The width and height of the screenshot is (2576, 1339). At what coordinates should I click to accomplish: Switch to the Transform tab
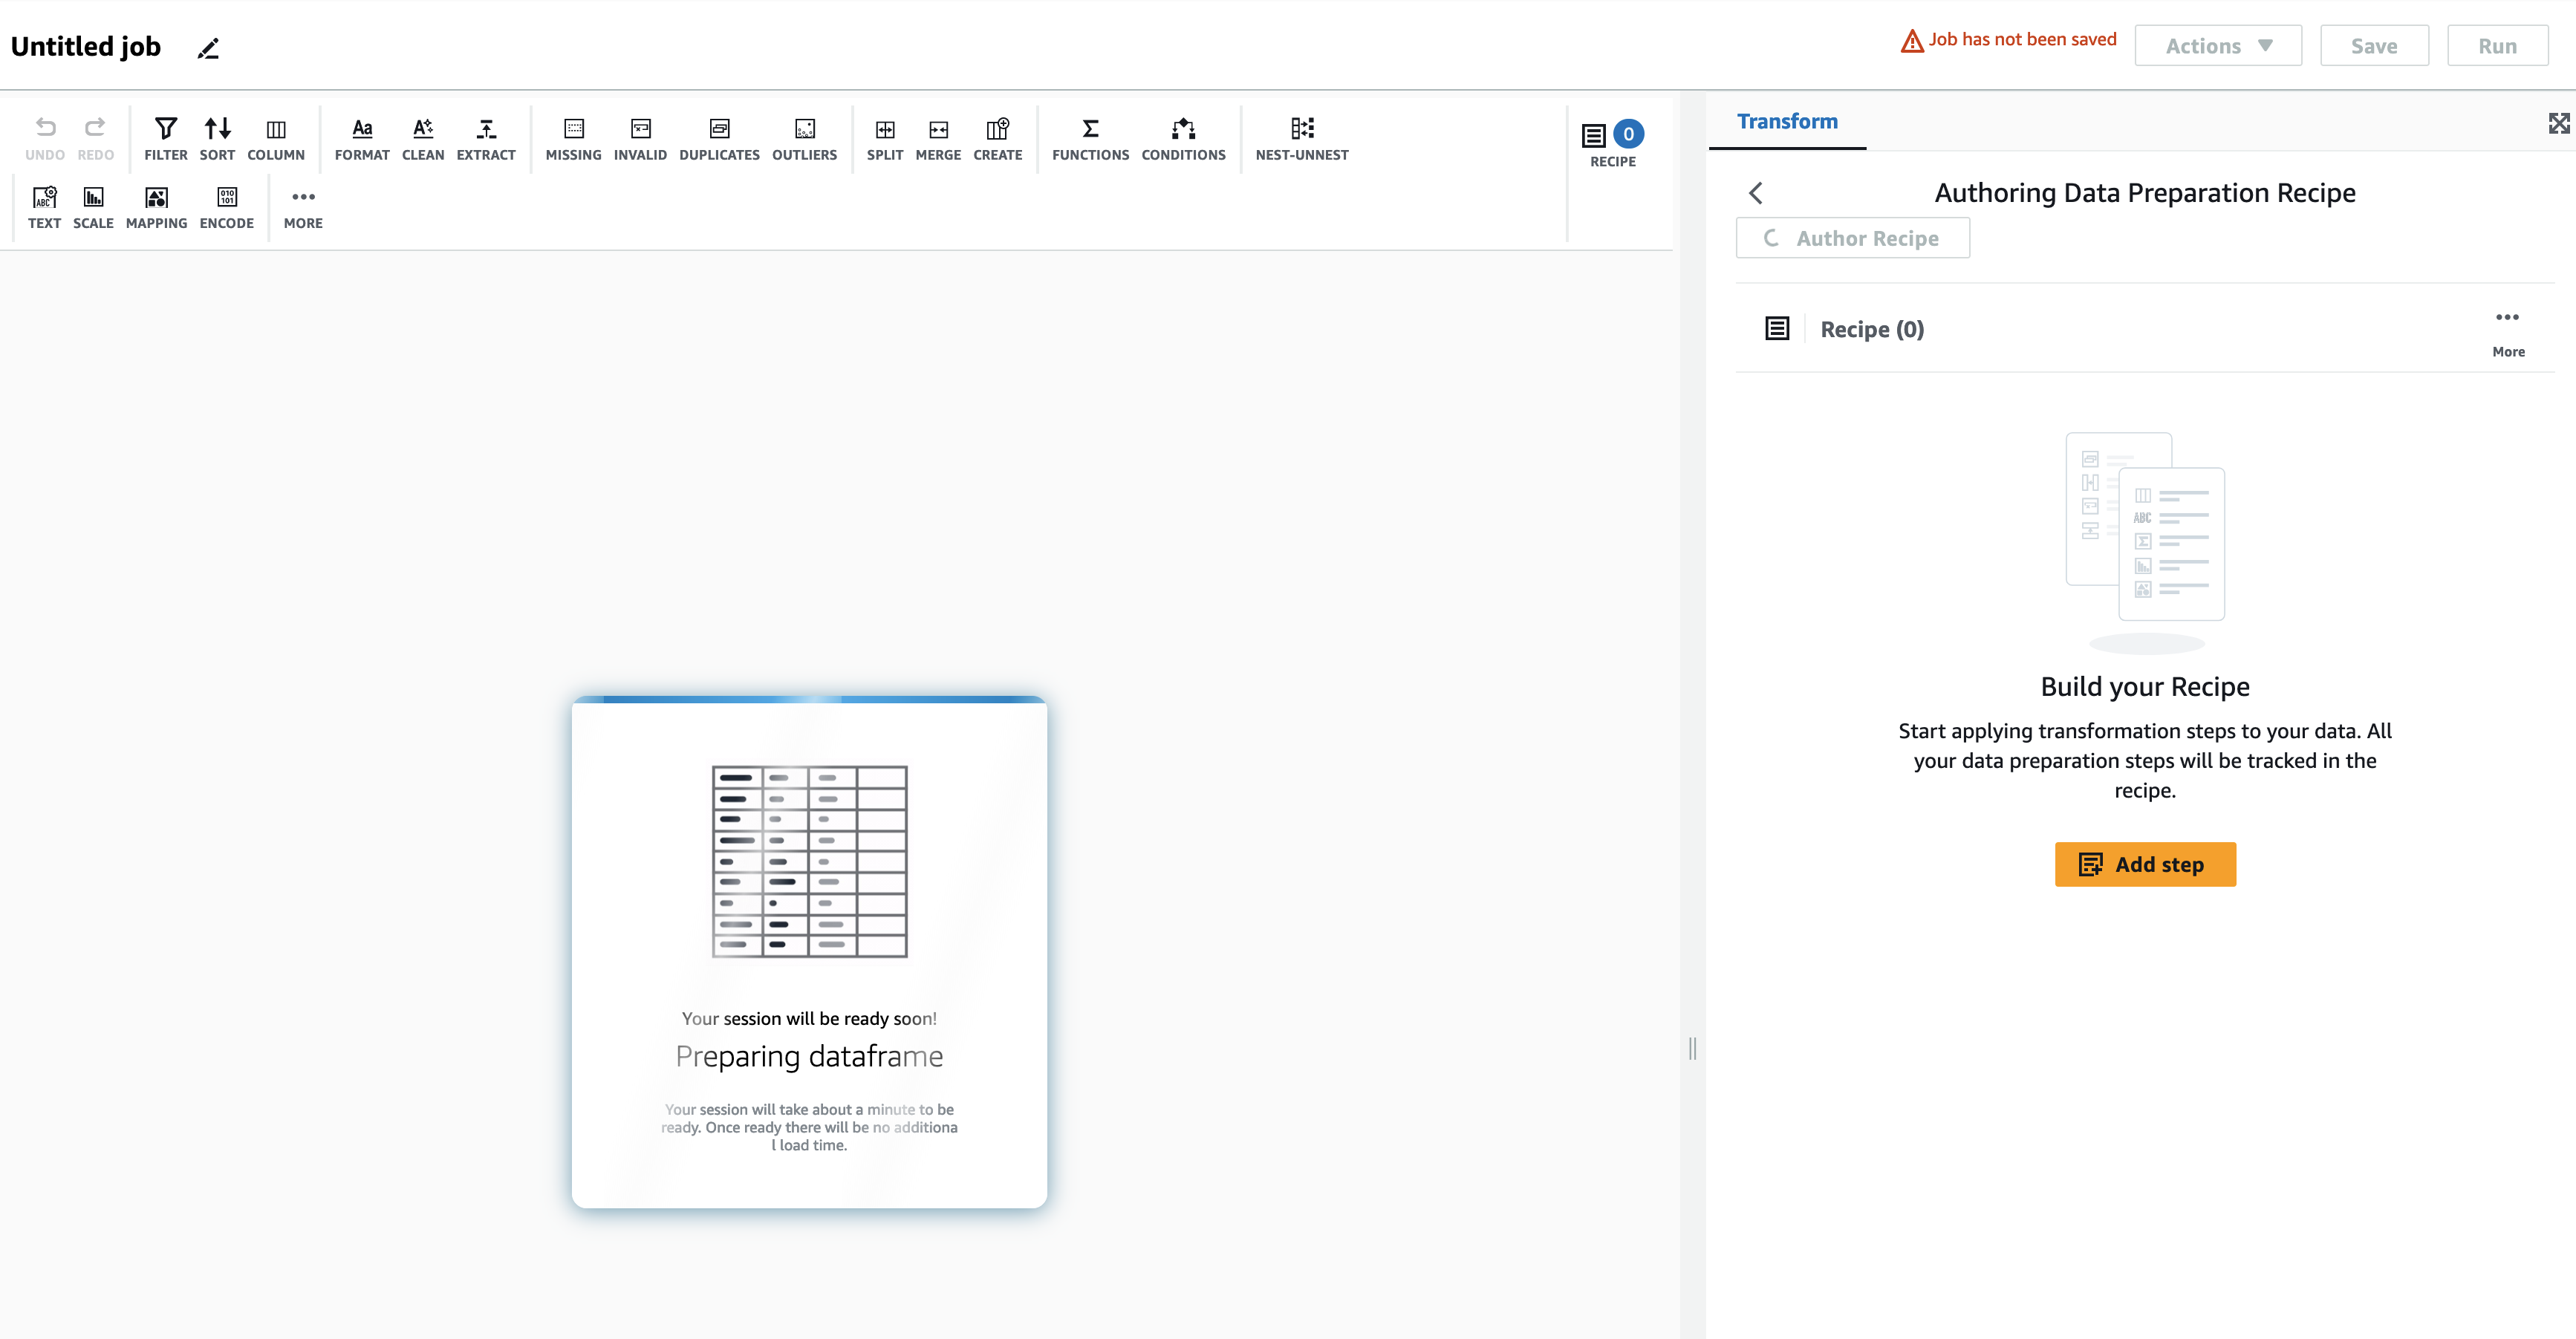tap(1787, 121)
